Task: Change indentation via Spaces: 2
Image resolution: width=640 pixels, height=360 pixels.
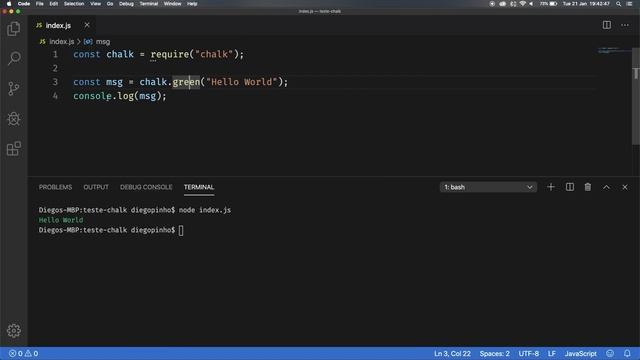Action: (495, 353)
